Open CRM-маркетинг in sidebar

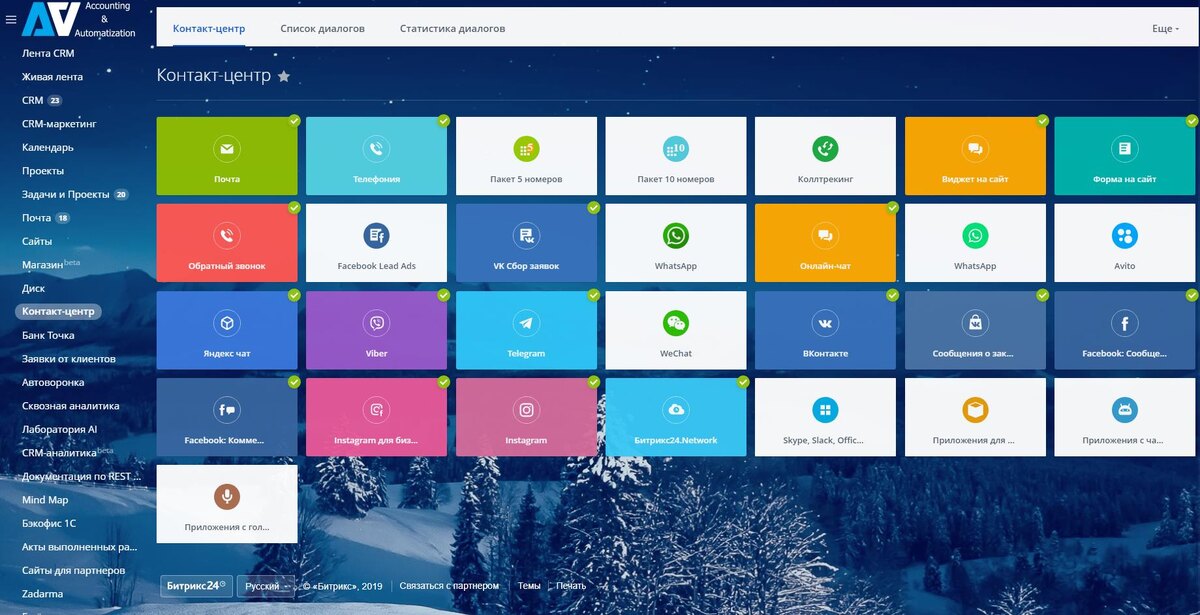click(x=58, y=124)
